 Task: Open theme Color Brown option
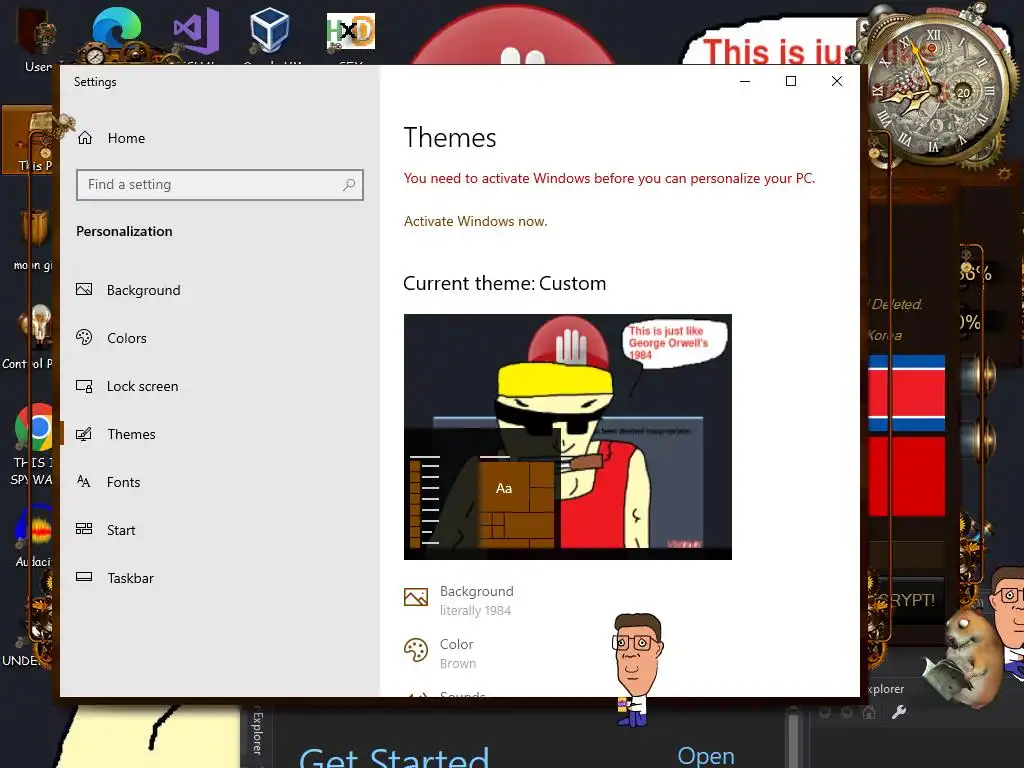point(458,653)
